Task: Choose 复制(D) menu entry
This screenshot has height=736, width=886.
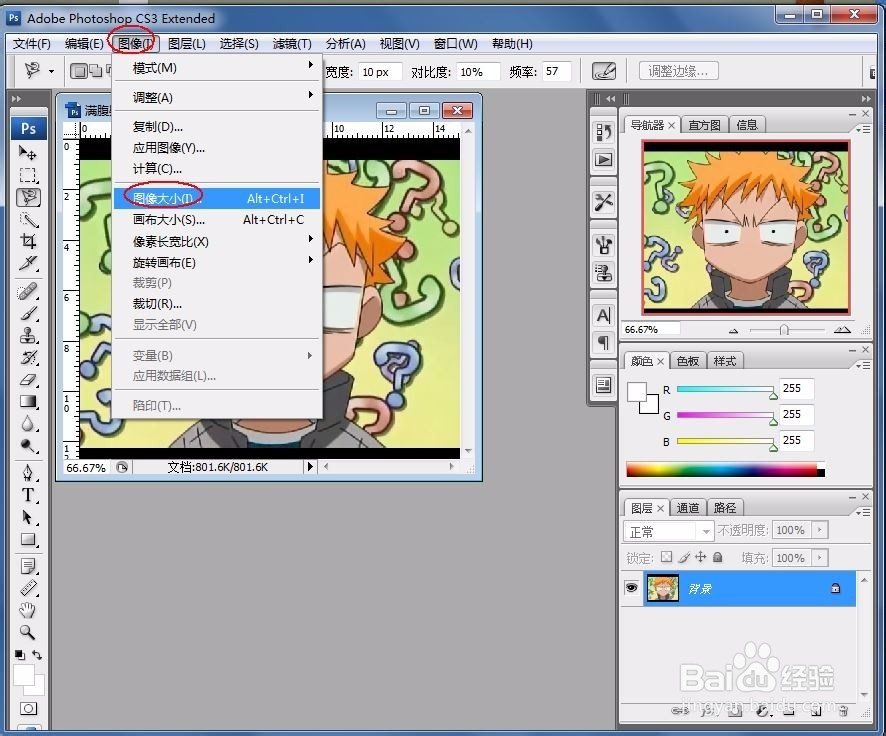Action: pyautogui.click(x=218, y=127)
